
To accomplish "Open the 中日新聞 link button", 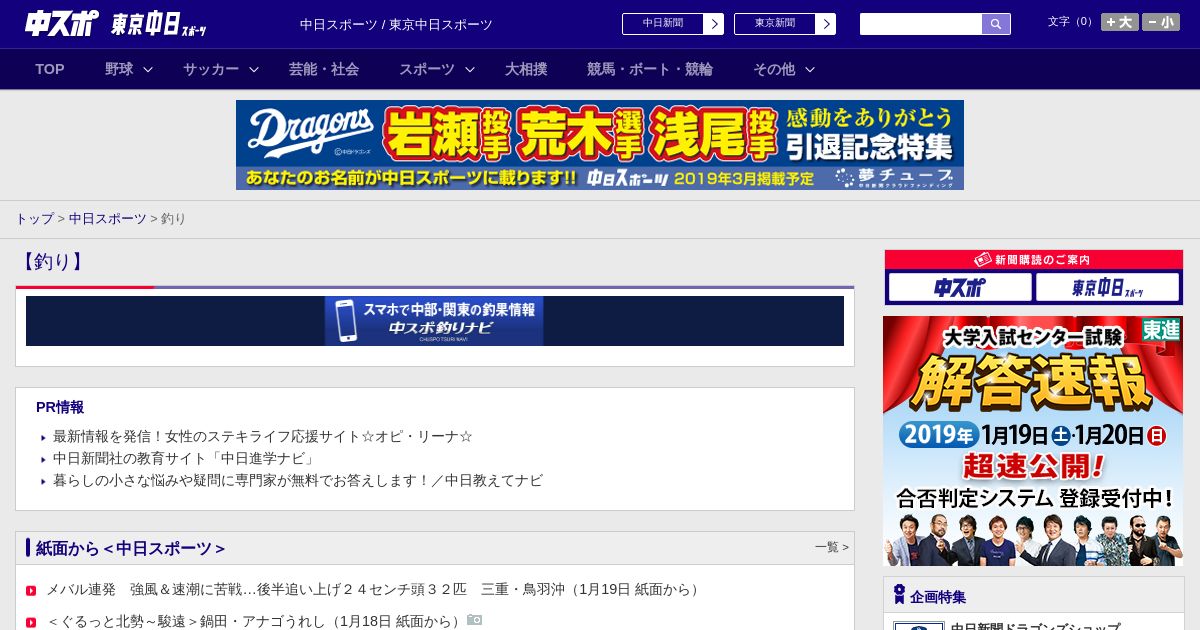I will coord(663,24).
